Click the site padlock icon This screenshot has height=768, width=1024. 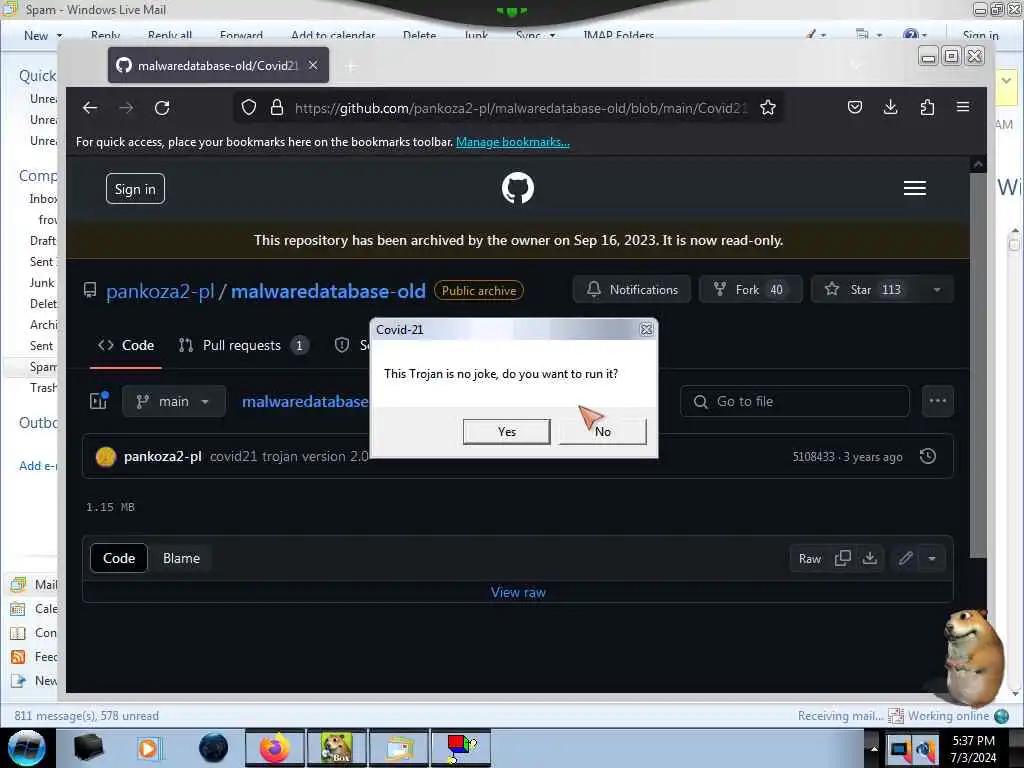(277, 108)
